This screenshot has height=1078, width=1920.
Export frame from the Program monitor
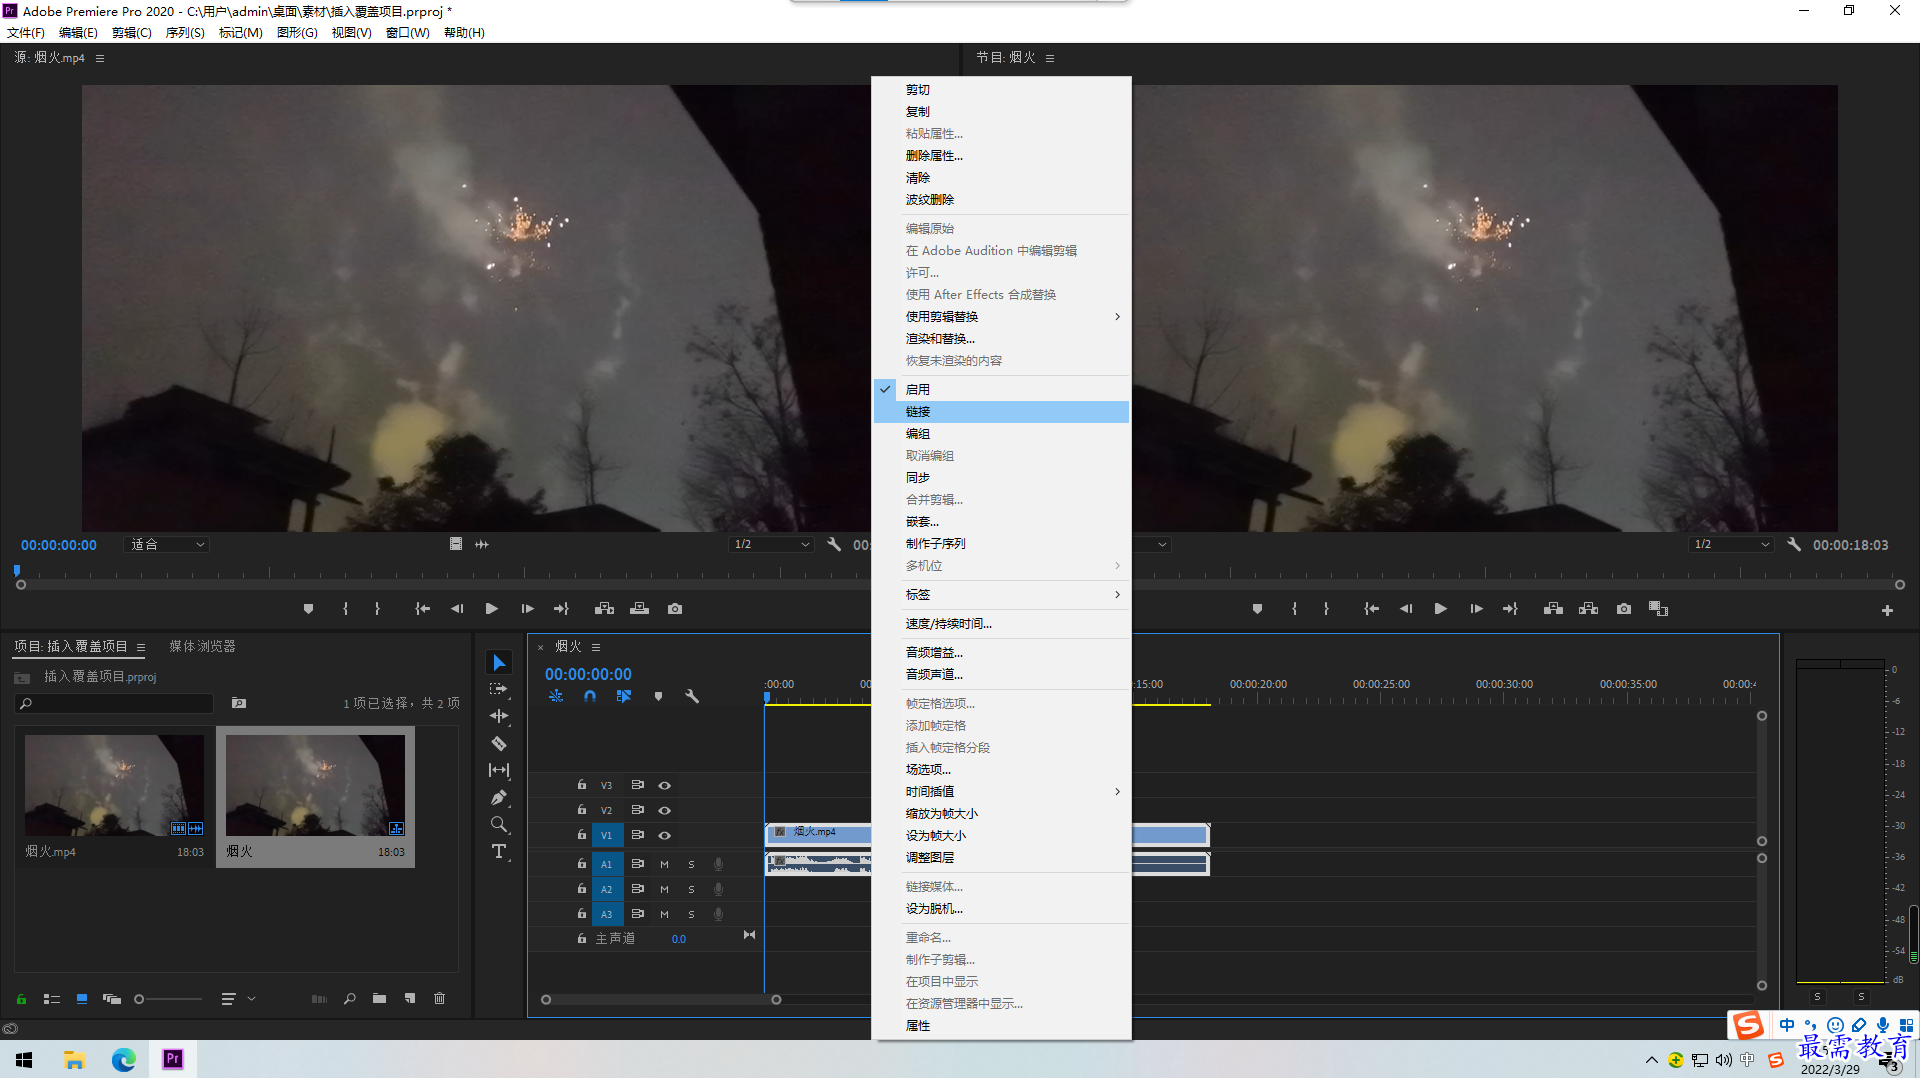[1624, 608]
